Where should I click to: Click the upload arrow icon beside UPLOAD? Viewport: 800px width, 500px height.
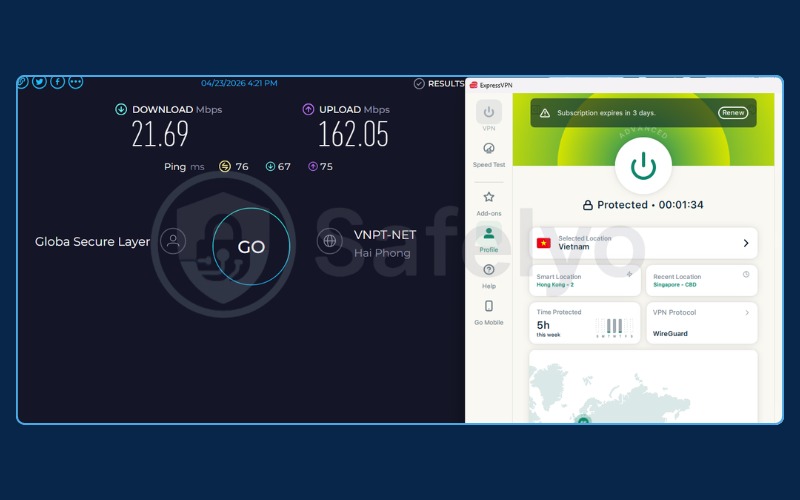pos(308,109)
